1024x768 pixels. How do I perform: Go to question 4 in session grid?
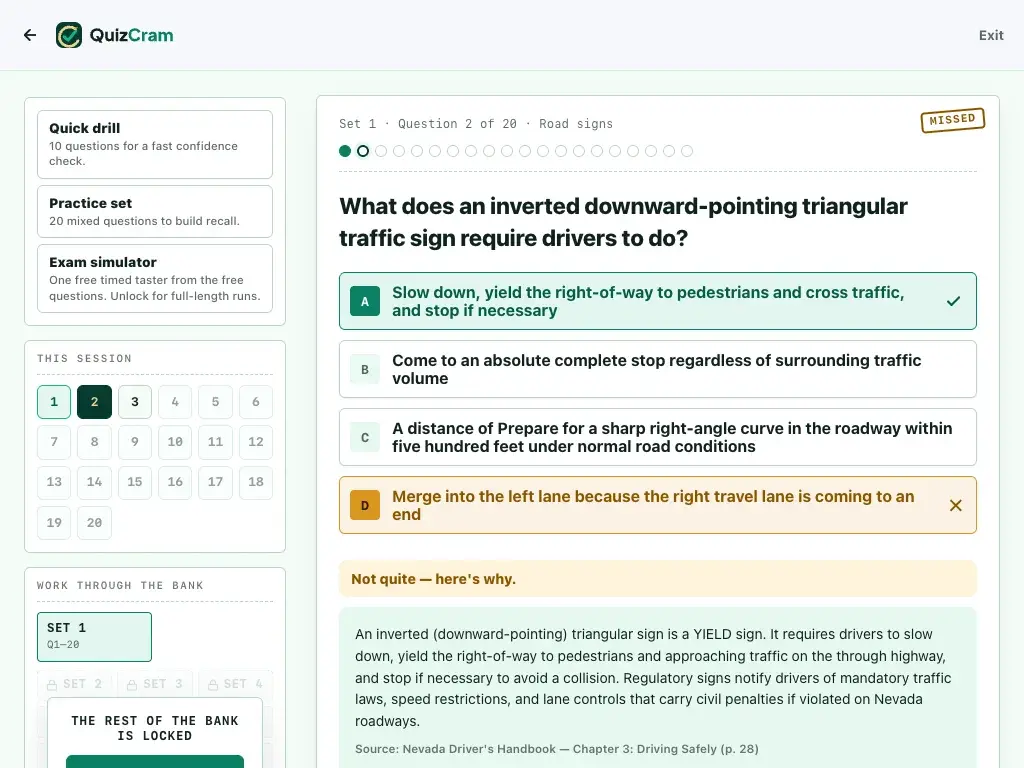coord(175,402)
